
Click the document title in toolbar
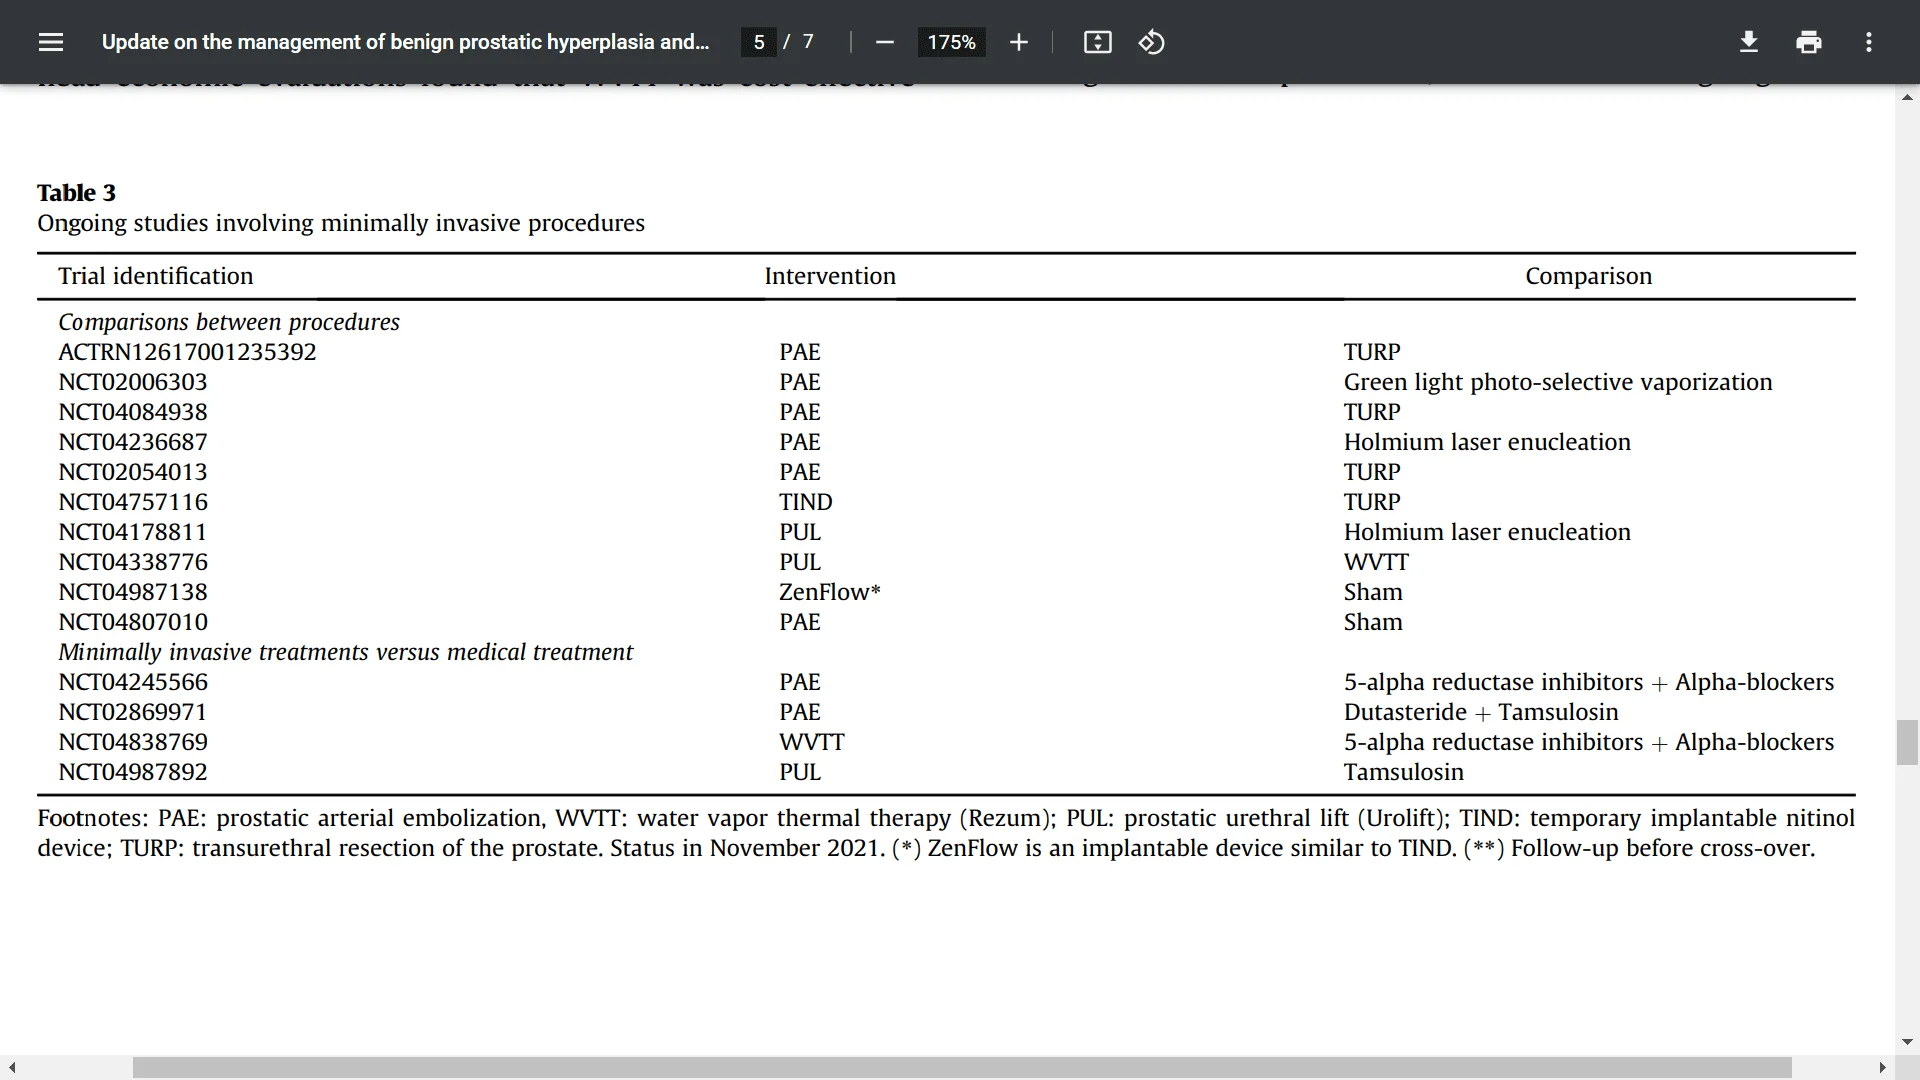point(405,42)
